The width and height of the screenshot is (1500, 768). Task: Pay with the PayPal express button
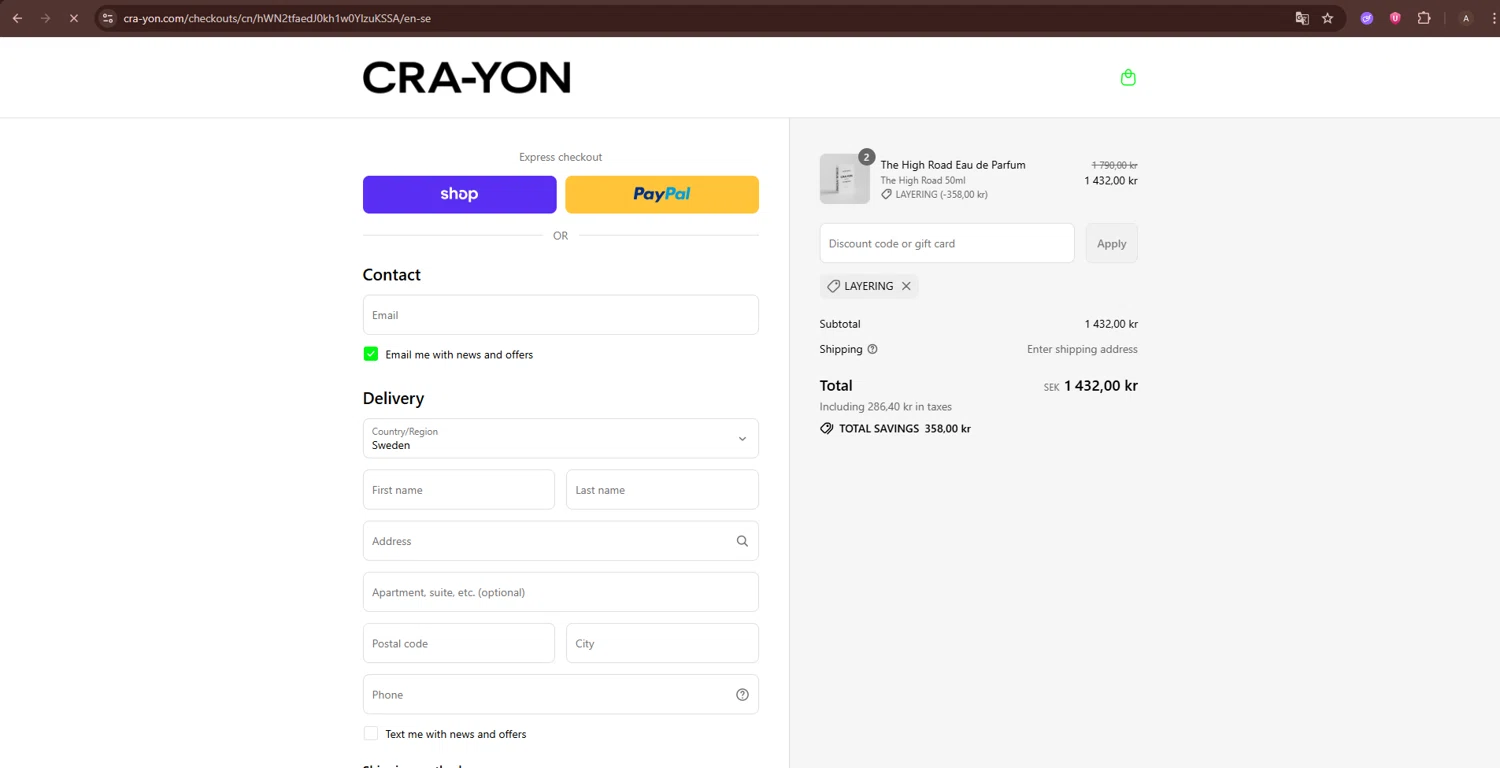tap(662, 194)
